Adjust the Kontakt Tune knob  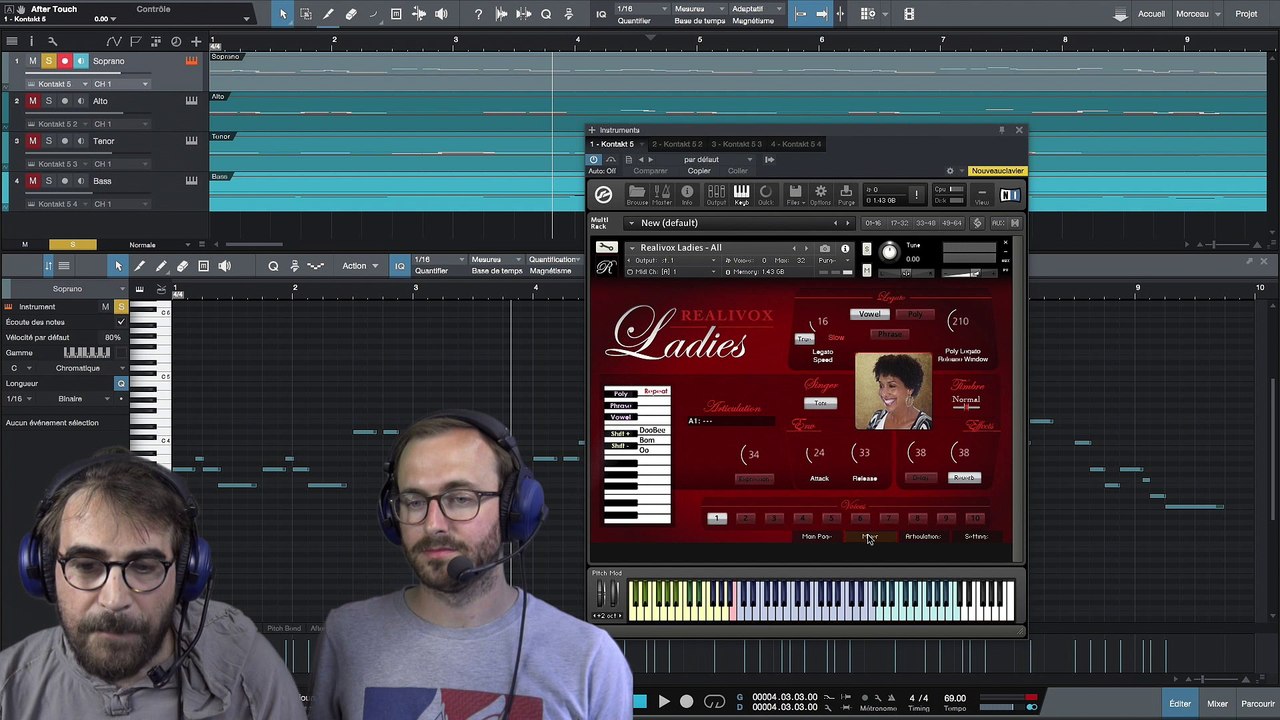[889, 252]
